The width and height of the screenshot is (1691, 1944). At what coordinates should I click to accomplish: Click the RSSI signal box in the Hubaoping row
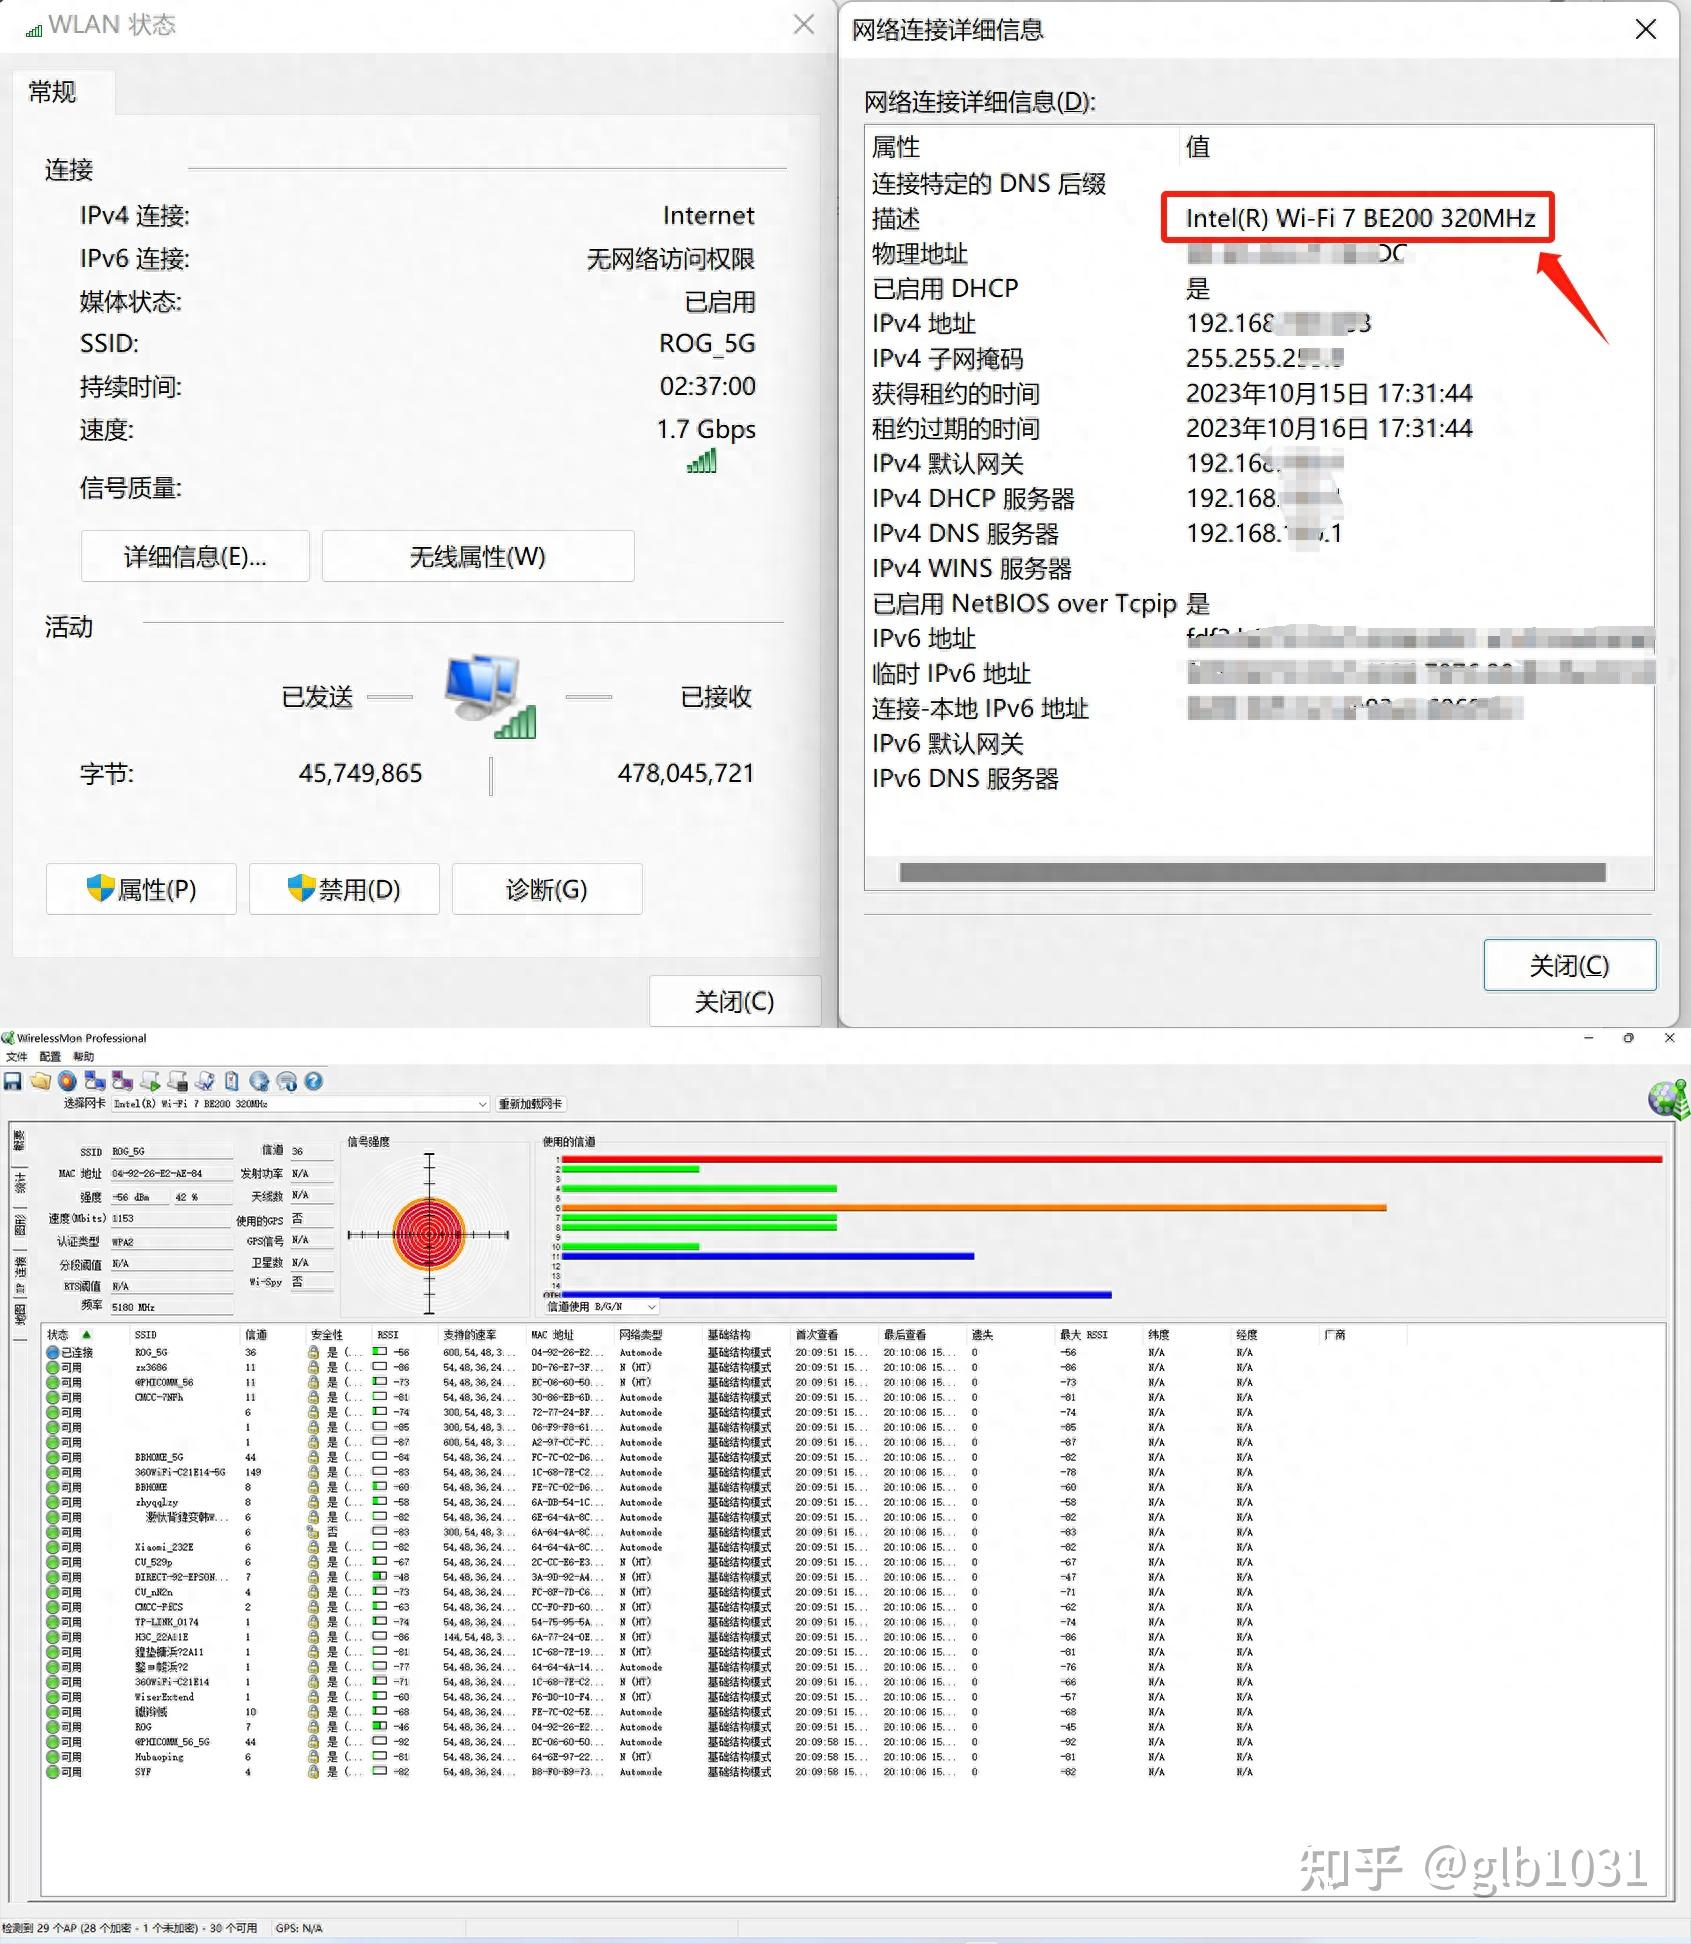pyautogui.click(x=379, y=1757)
